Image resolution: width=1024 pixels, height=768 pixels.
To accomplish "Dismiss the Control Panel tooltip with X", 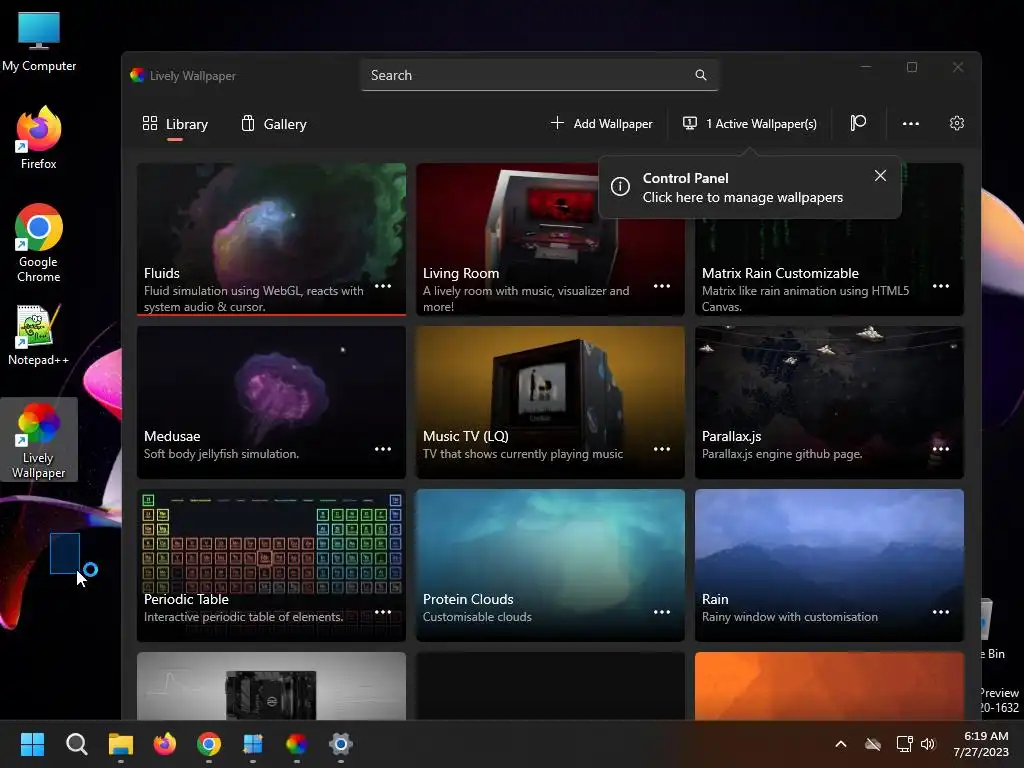I will coord(880,176).
